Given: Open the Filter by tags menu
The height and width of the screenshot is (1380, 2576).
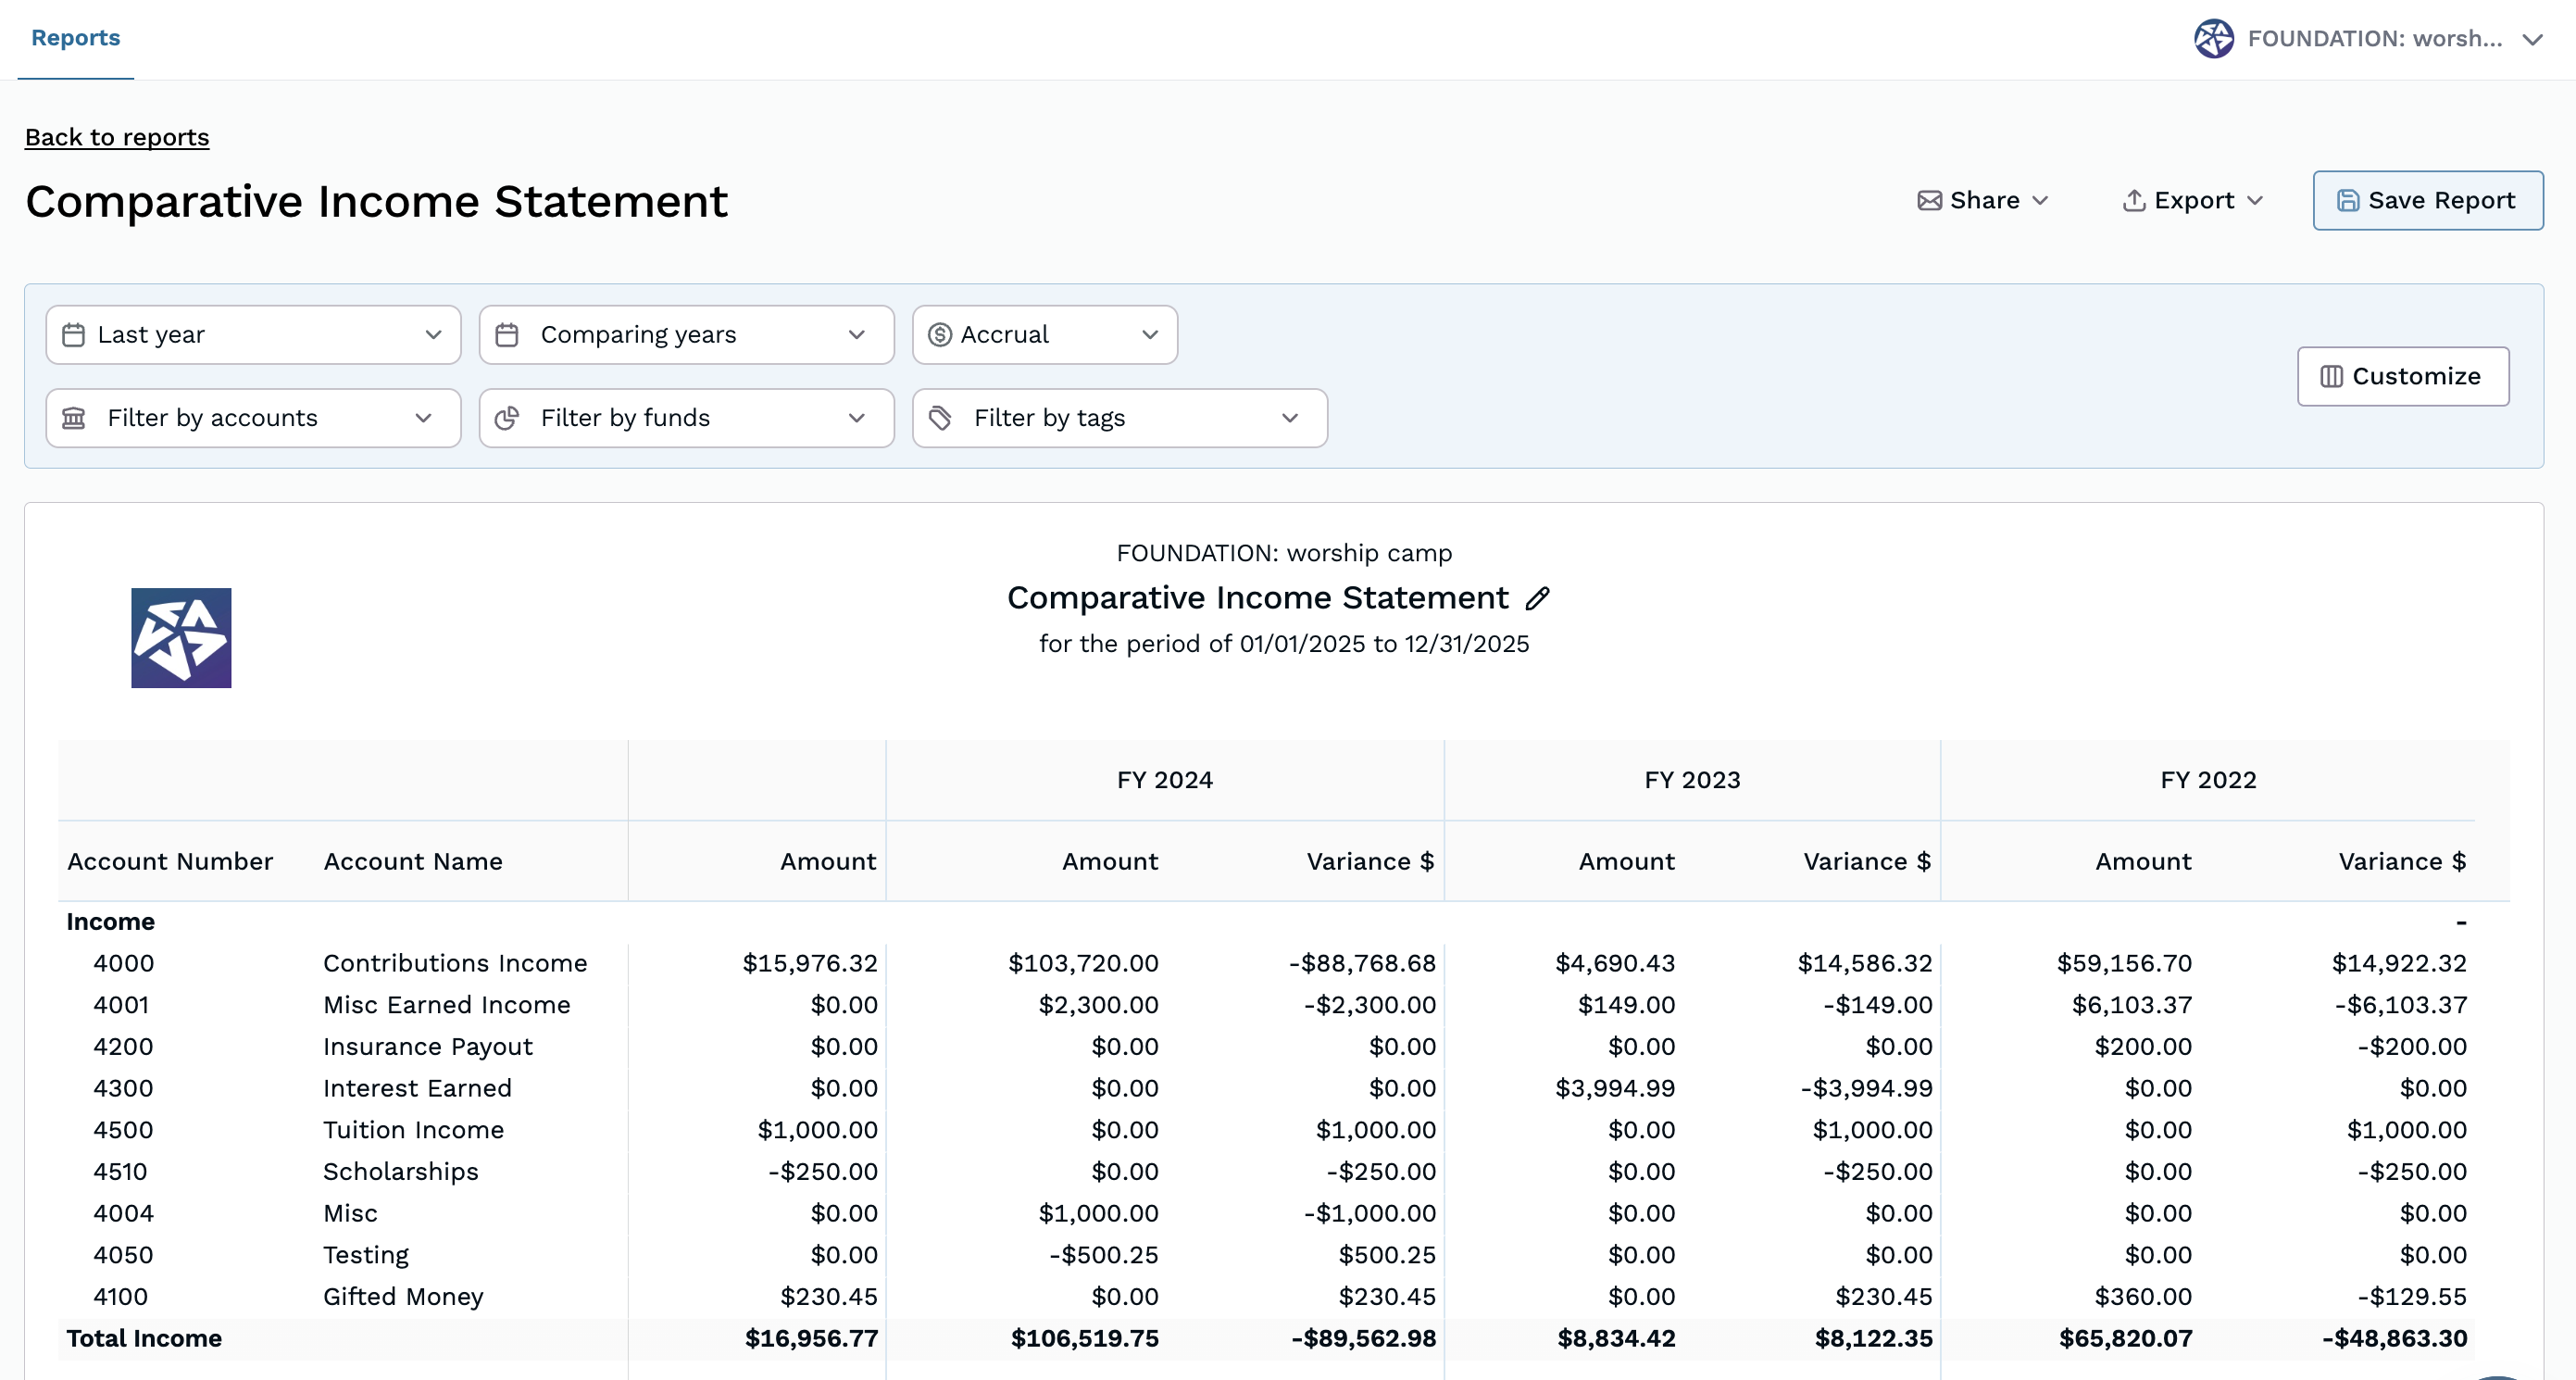Looking at the screenshot, I should (1119, 418).
